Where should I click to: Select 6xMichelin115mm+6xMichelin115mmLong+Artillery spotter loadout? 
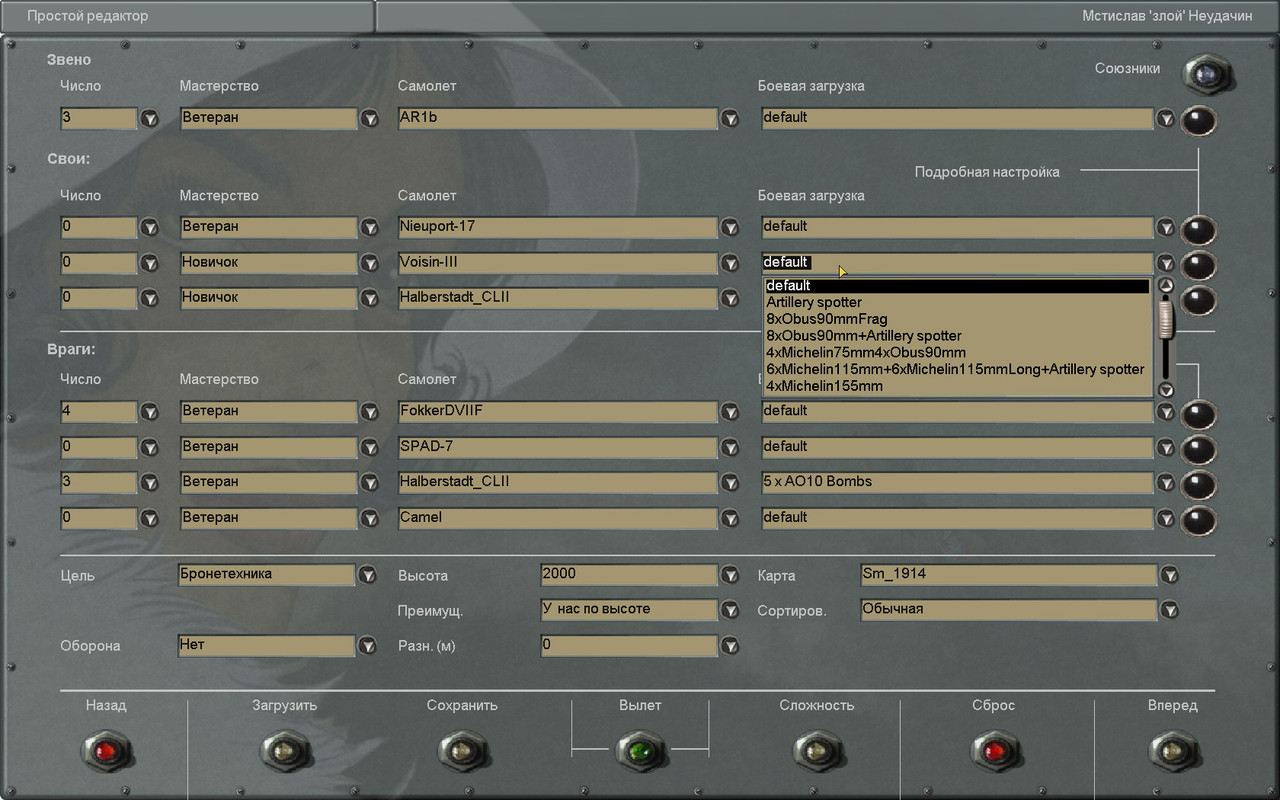955,369
